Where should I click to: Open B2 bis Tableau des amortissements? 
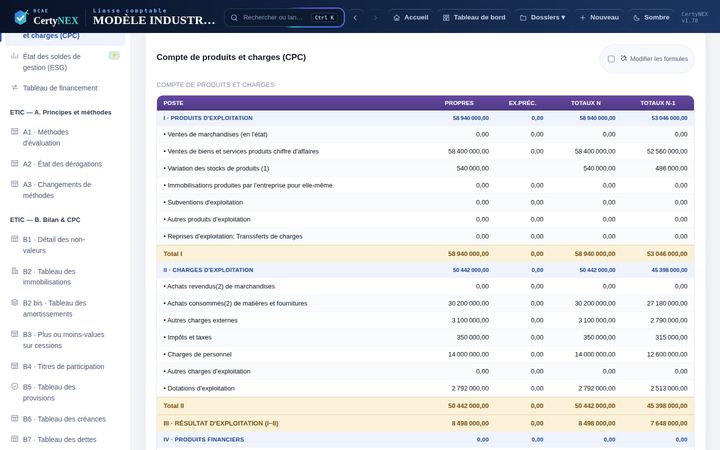[x=65, y=308]
